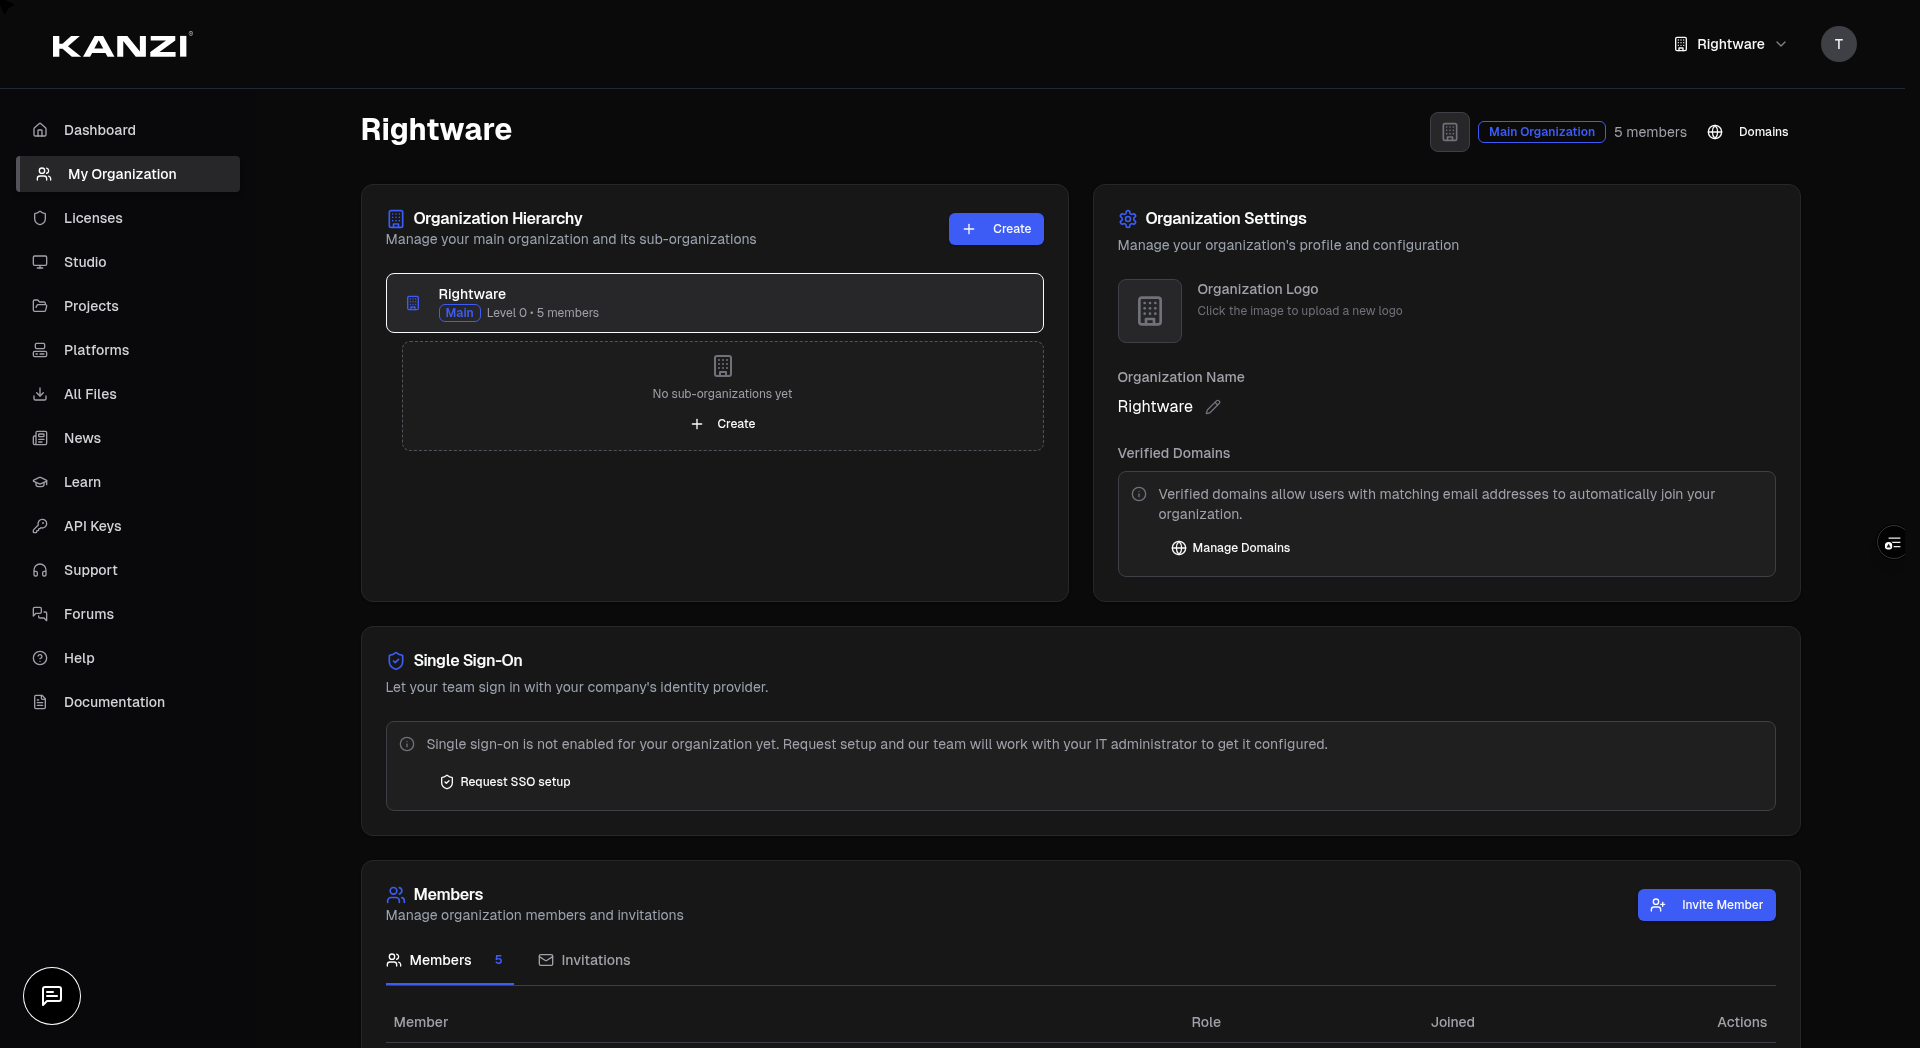This screenshot has width=1920, height=1048.
Task: Click the Main Organization badge
Action: [x=1541, y=132]
